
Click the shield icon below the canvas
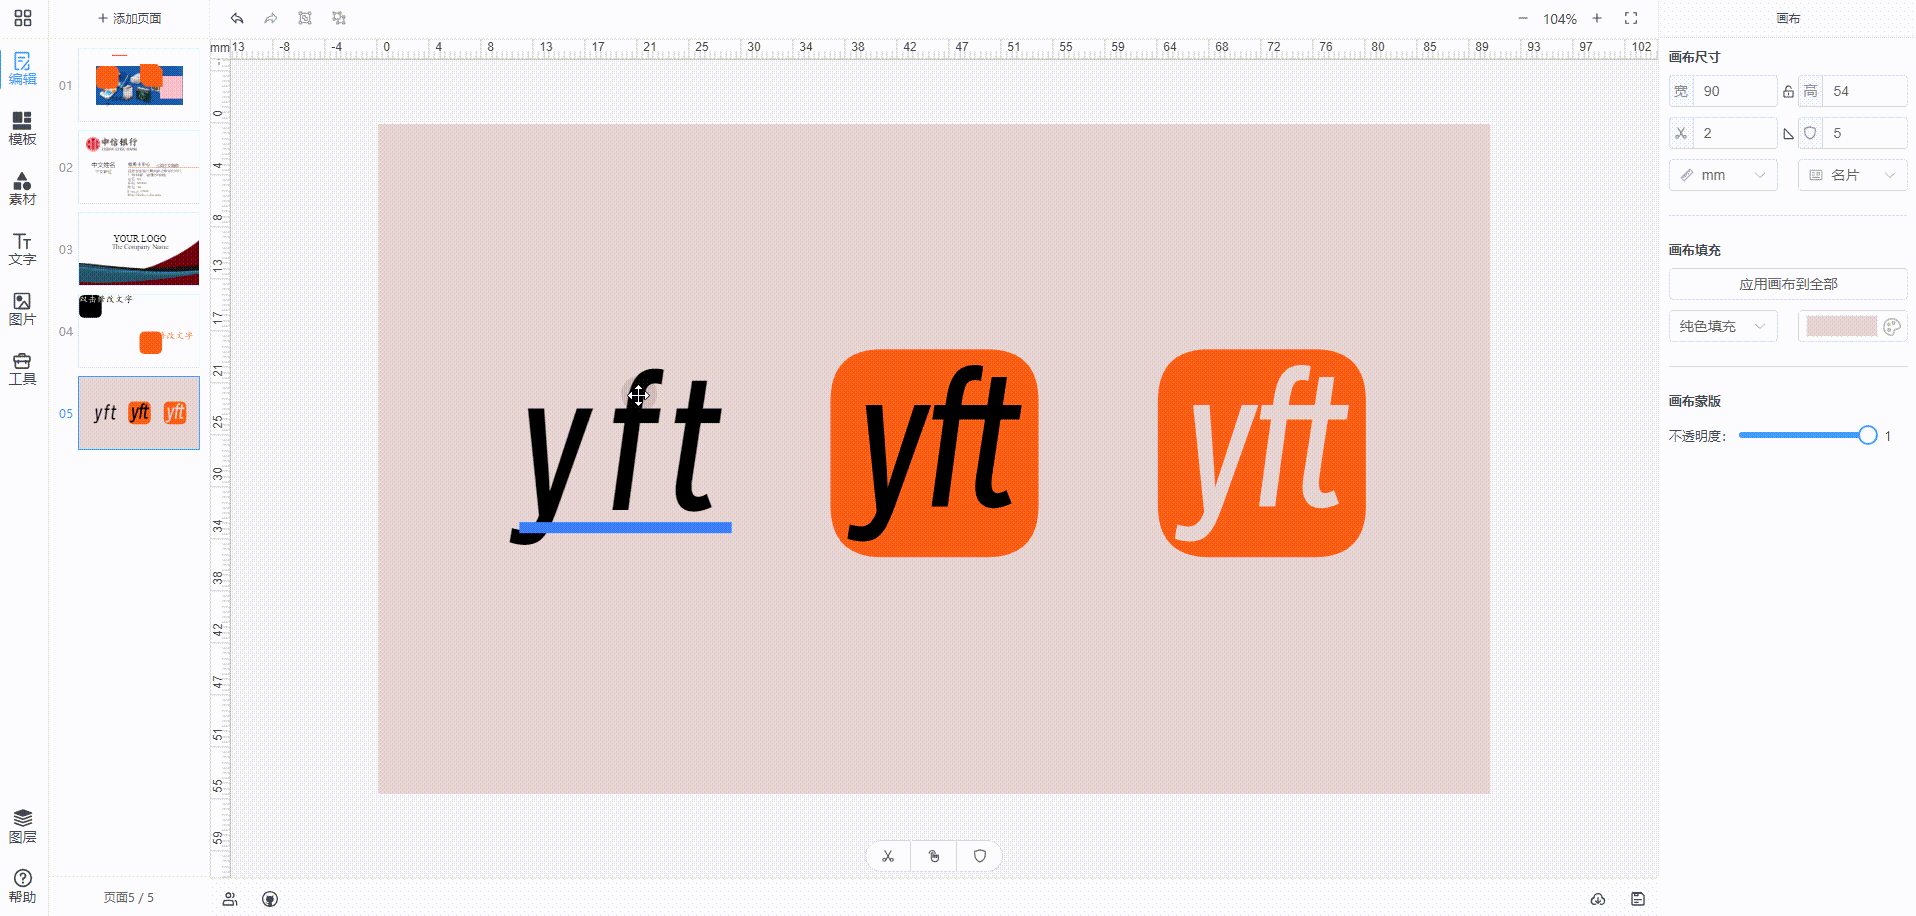coord(980,856)
